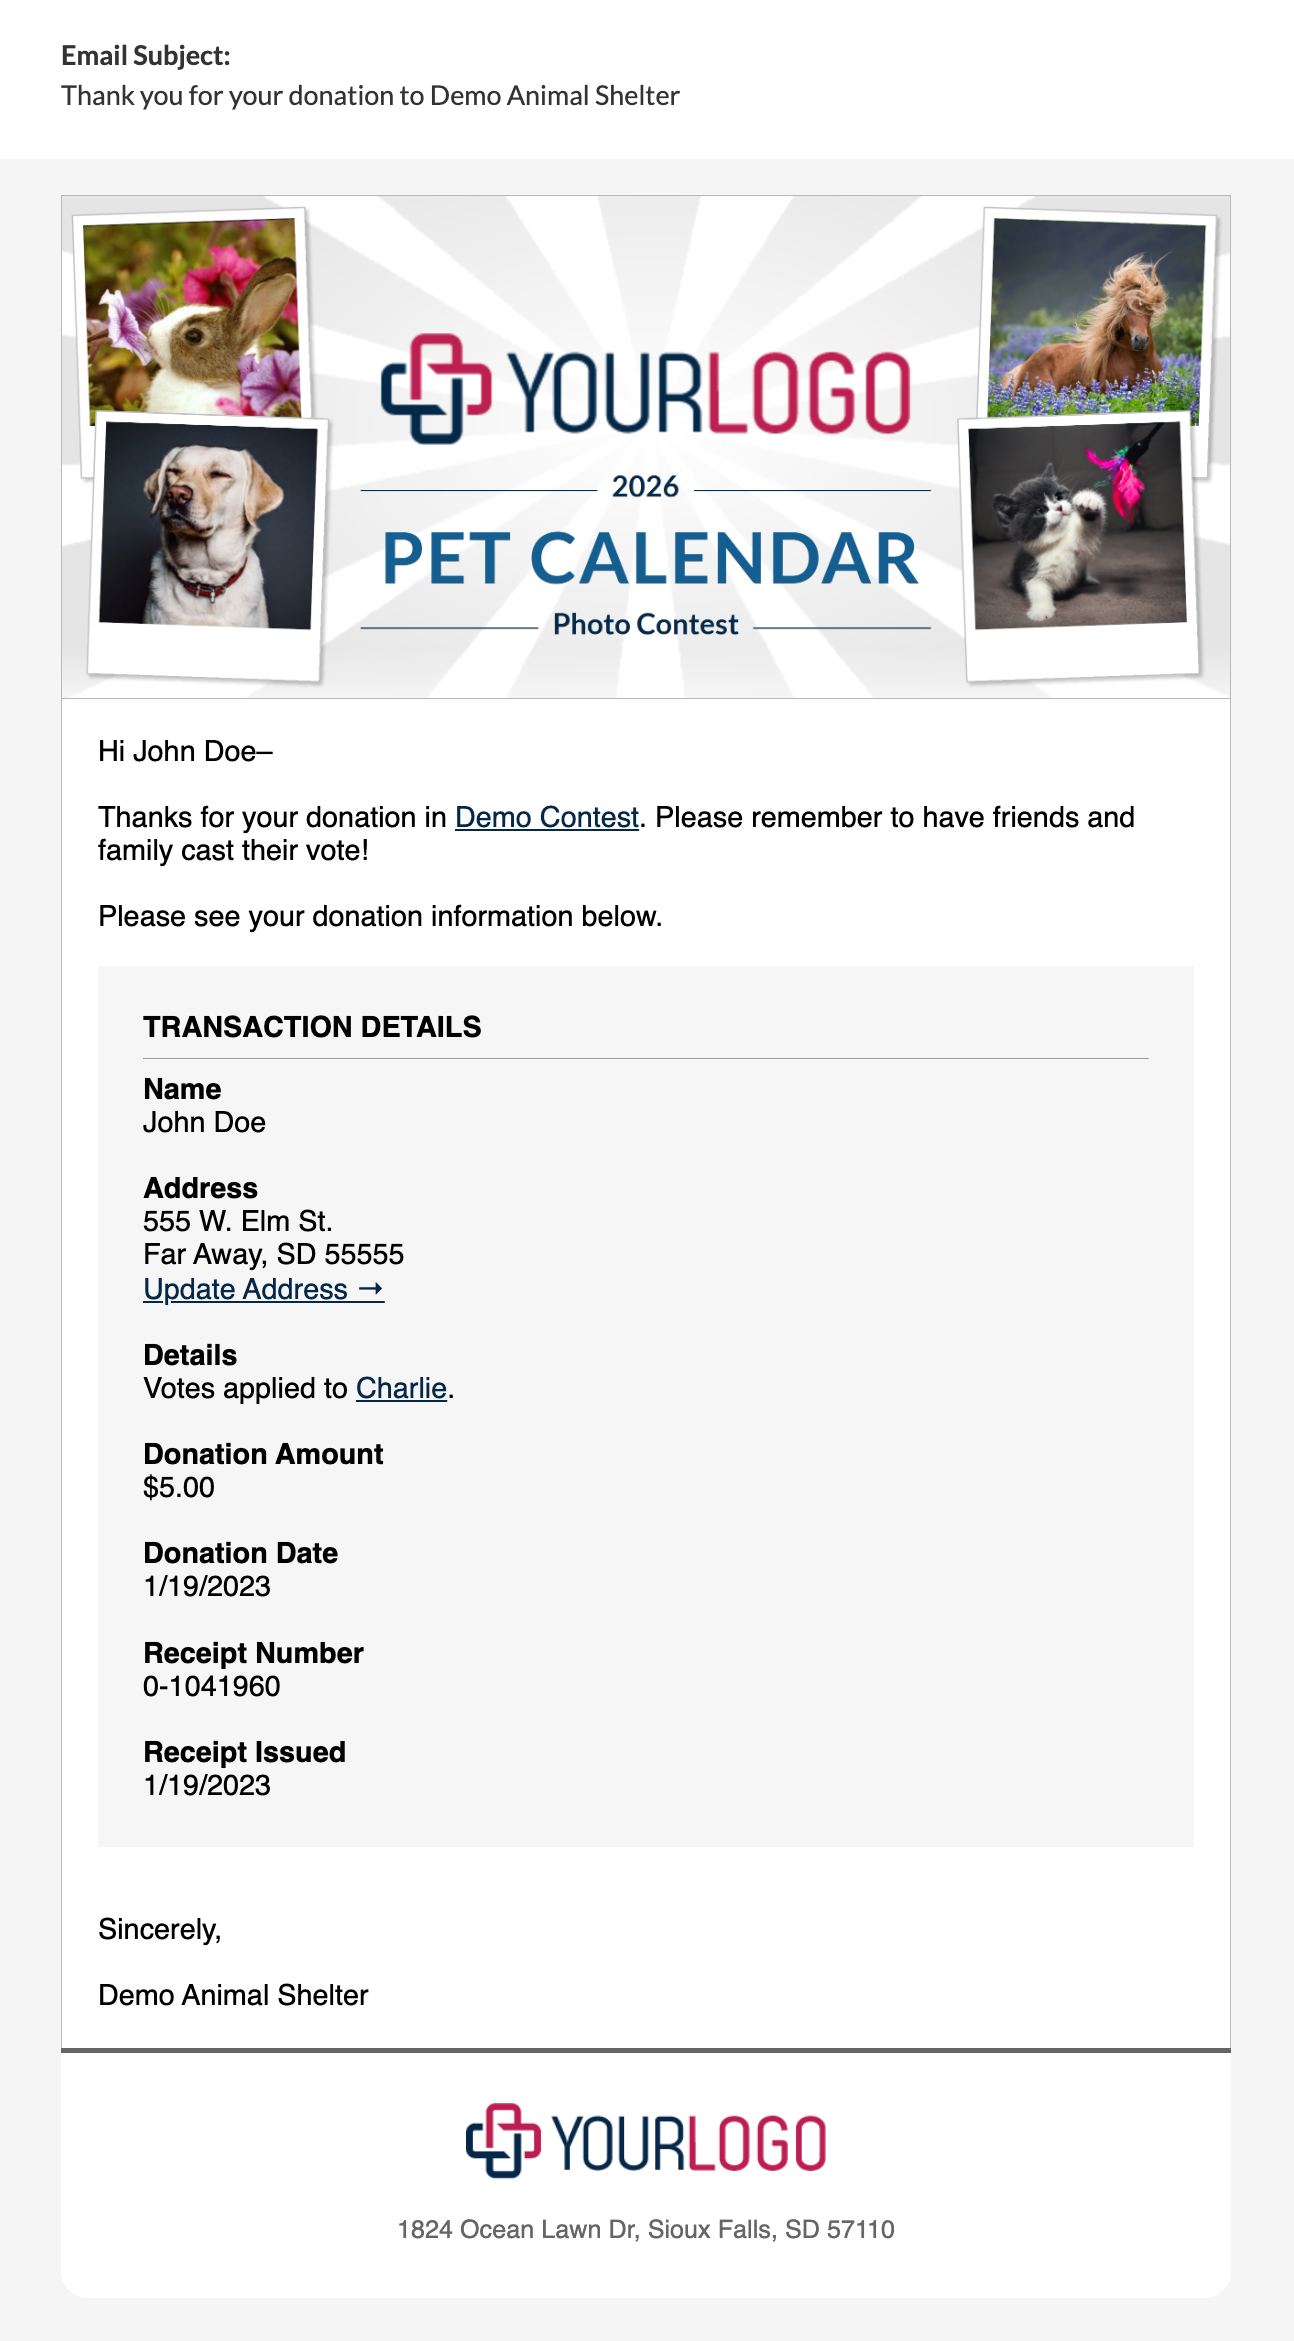Click the footer Sioux Falls address

(x=646, y=2229)
